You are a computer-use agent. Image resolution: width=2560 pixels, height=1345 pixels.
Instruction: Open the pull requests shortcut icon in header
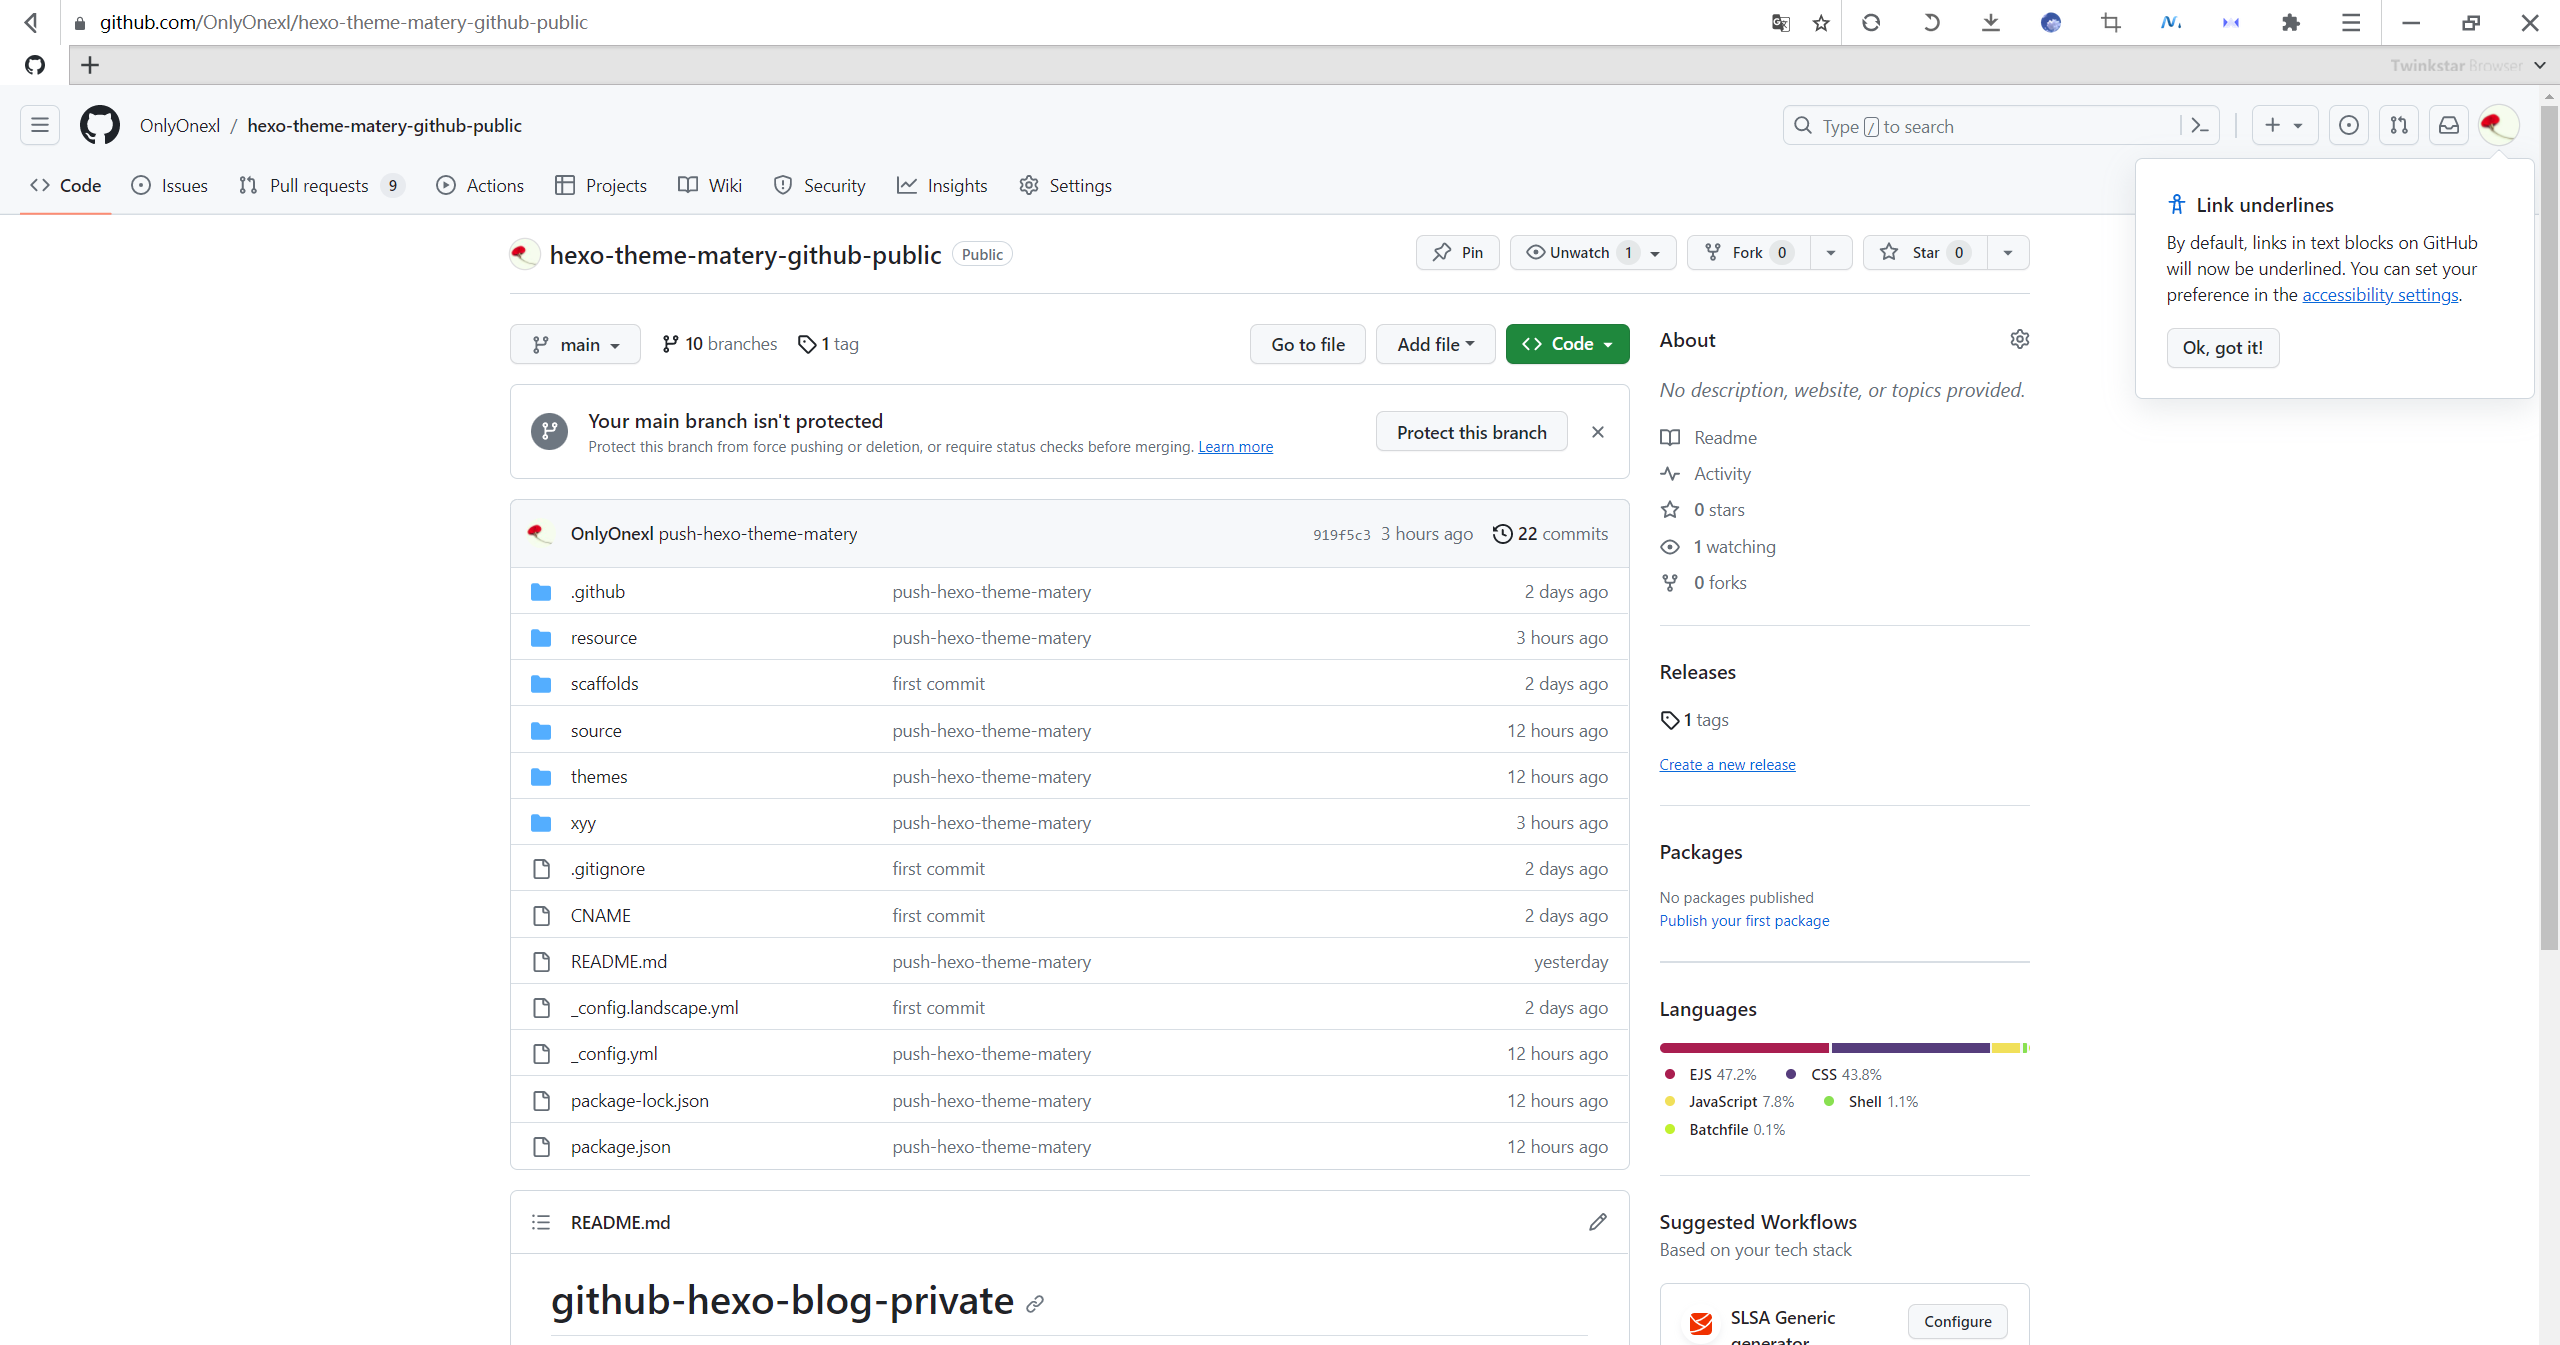click(2399, 125)
